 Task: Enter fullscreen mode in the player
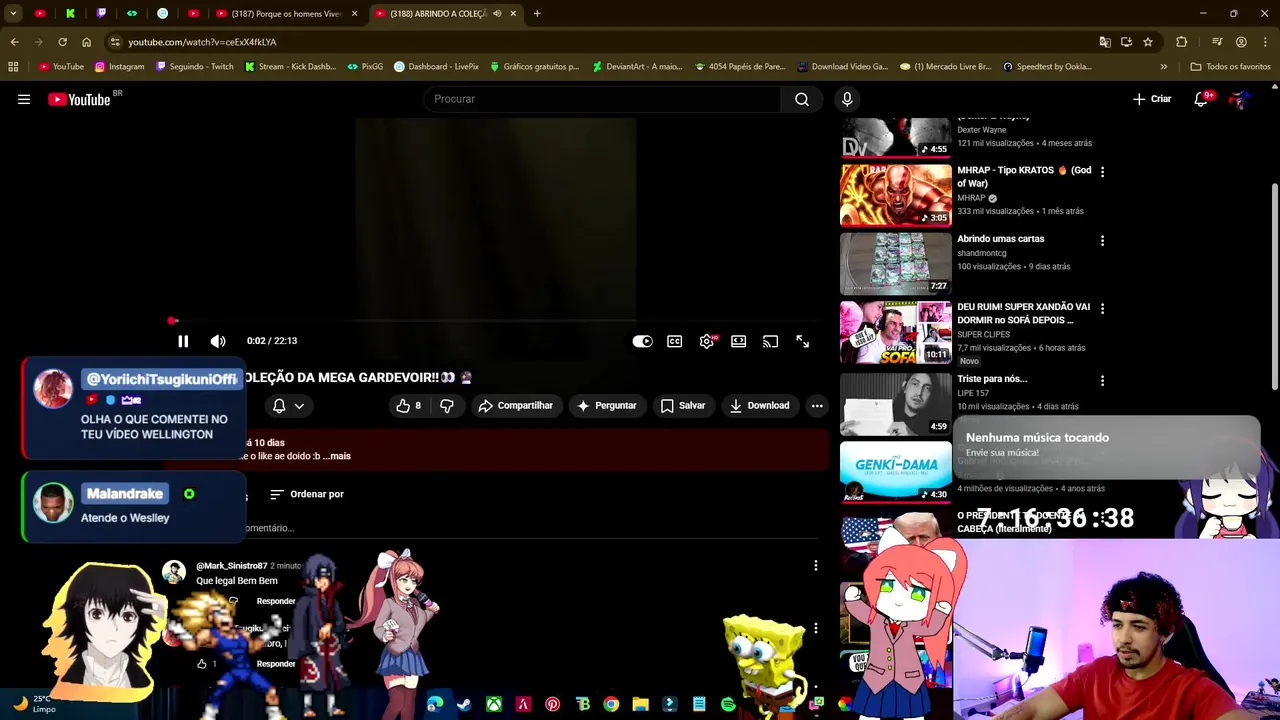802,341
